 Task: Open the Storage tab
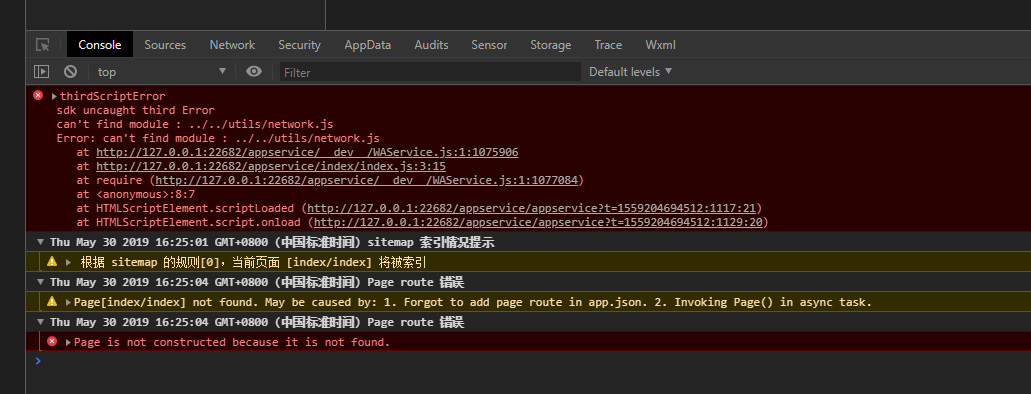(x=550, y=45)
